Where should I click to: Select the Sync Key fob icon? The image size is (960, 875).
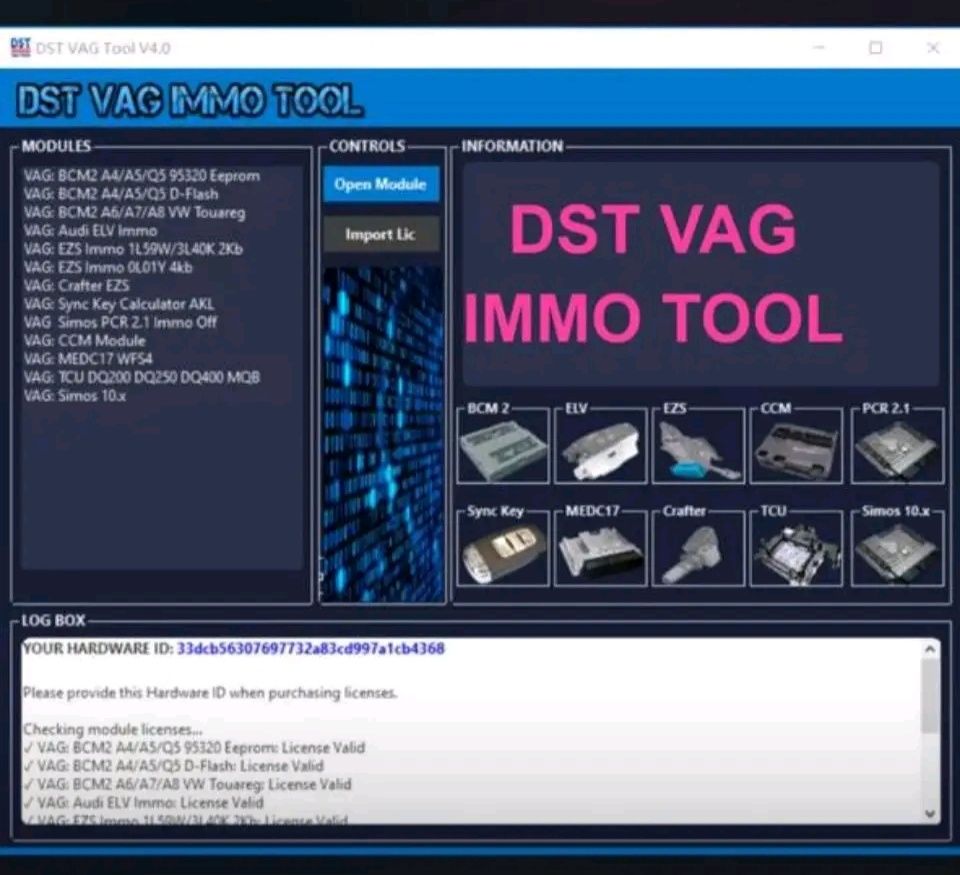click(x=503, y=552)
